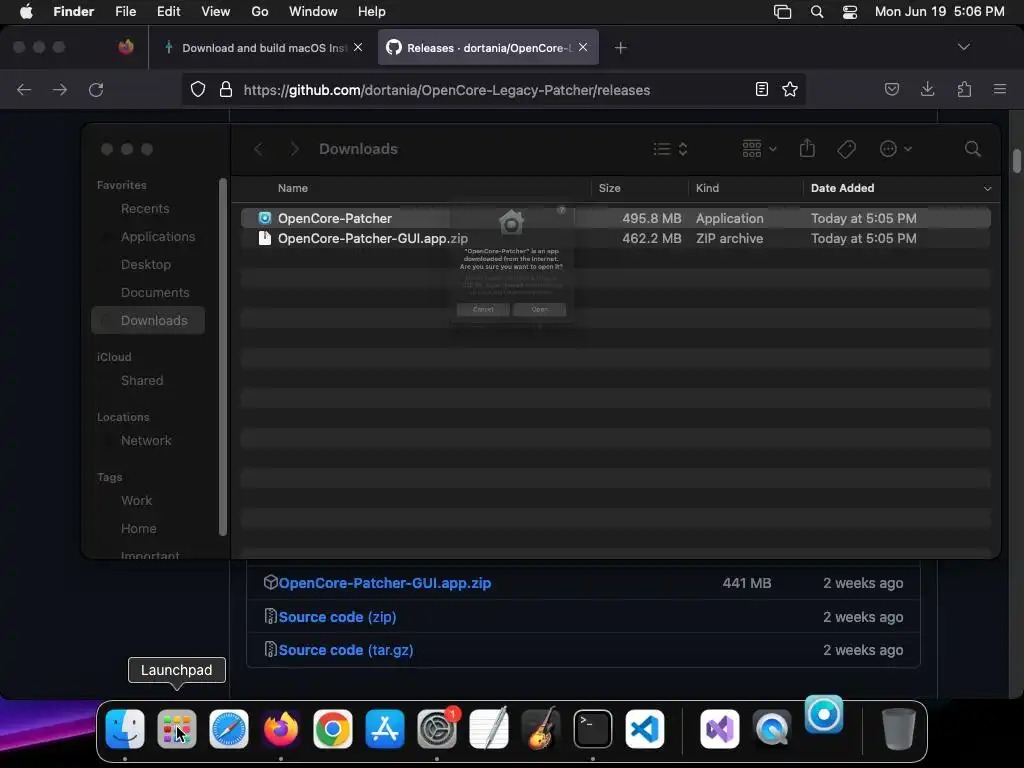1024x768 pixels.
Task: Click Open in the Gatekeeper dialog
Action: tap(539, 309)
